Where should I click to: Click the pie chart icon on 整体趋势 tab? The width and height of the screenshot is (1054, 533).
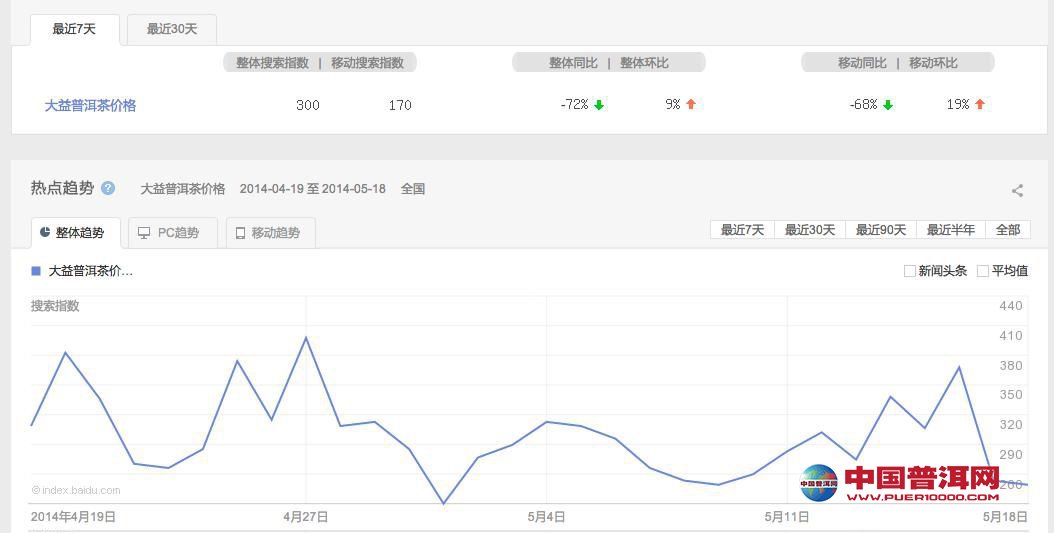pos(45,232)
